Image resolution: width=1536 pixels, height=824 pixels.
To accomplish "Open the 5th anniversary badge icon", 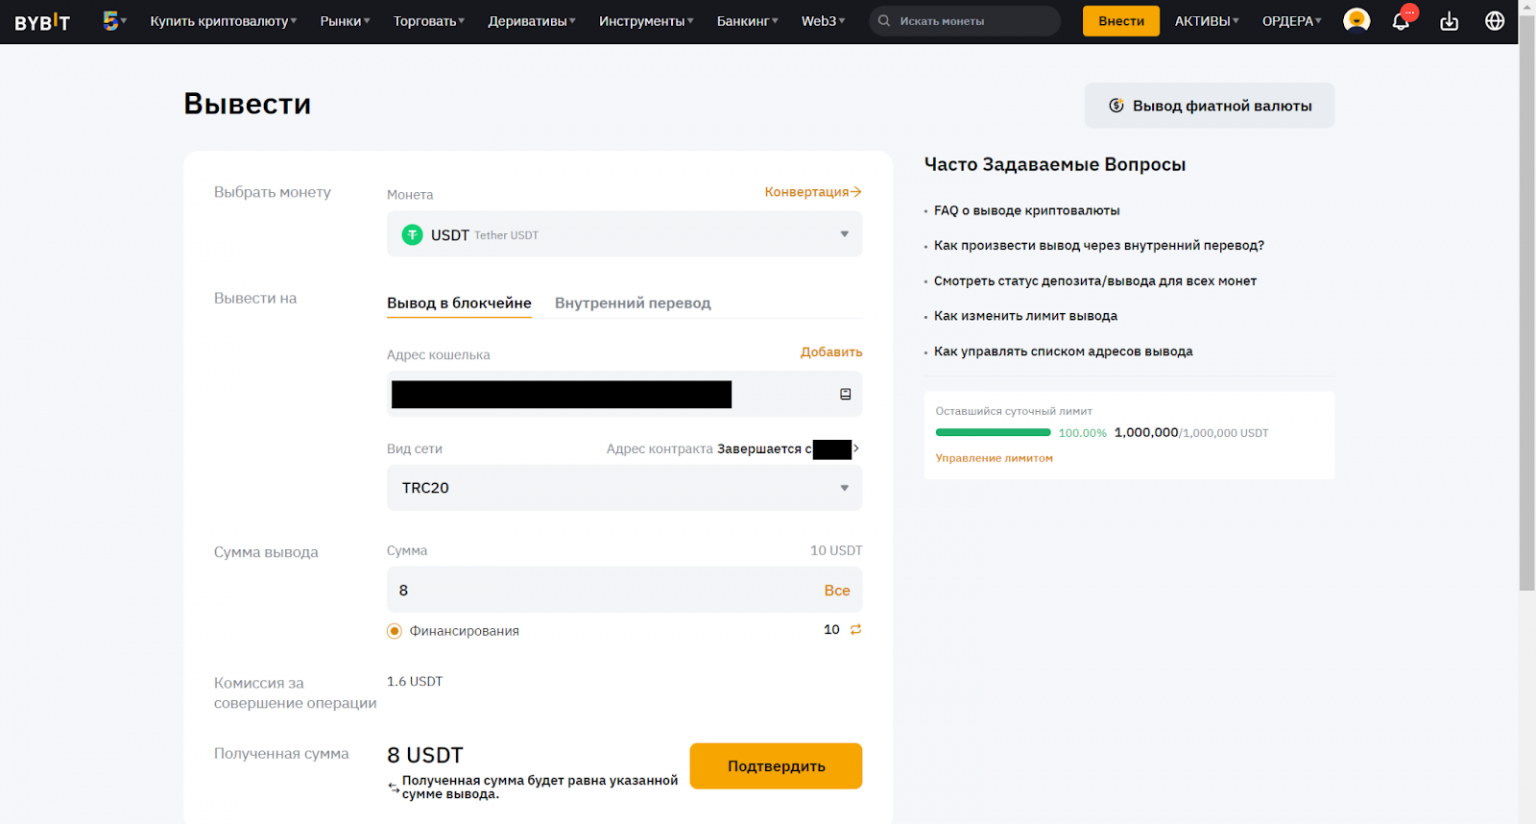I will point(111,21).
